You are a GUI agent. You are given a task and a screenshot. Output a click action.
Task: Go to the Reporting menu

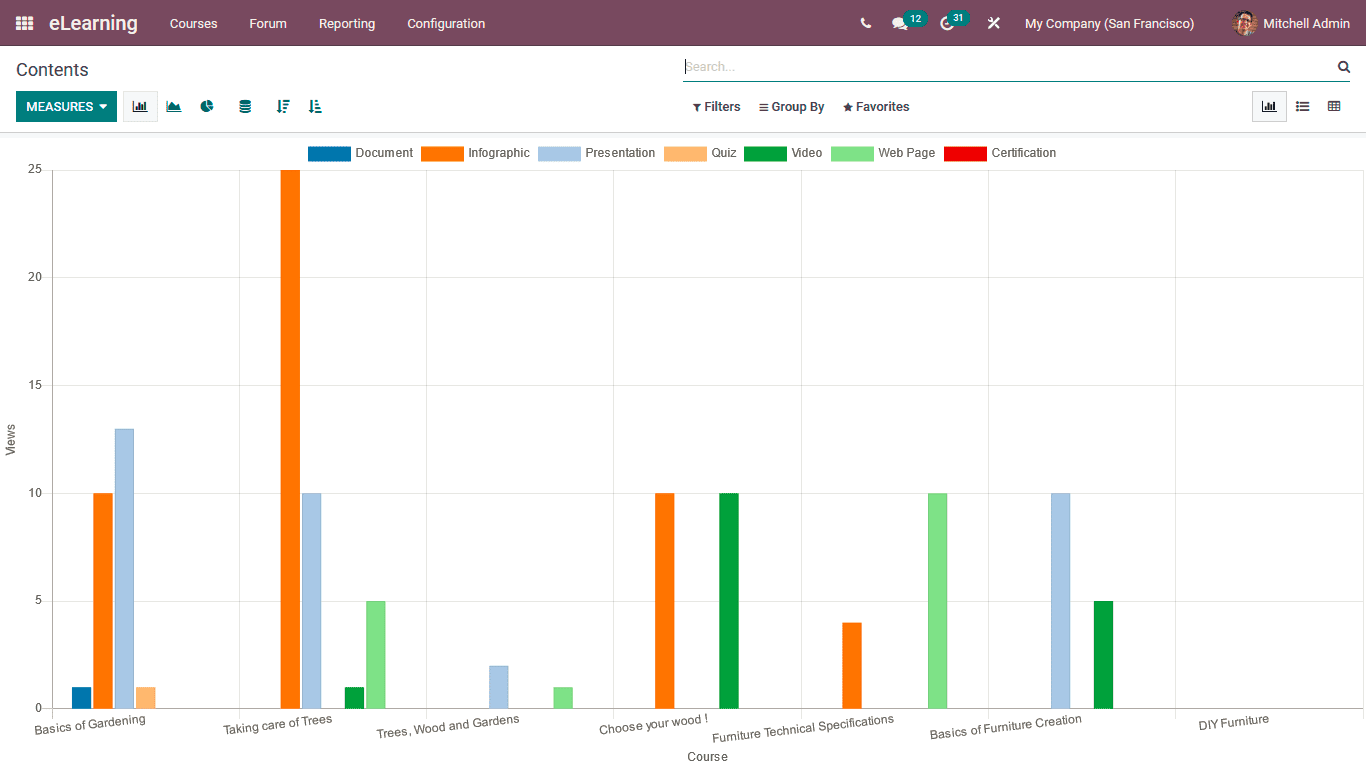347,23
